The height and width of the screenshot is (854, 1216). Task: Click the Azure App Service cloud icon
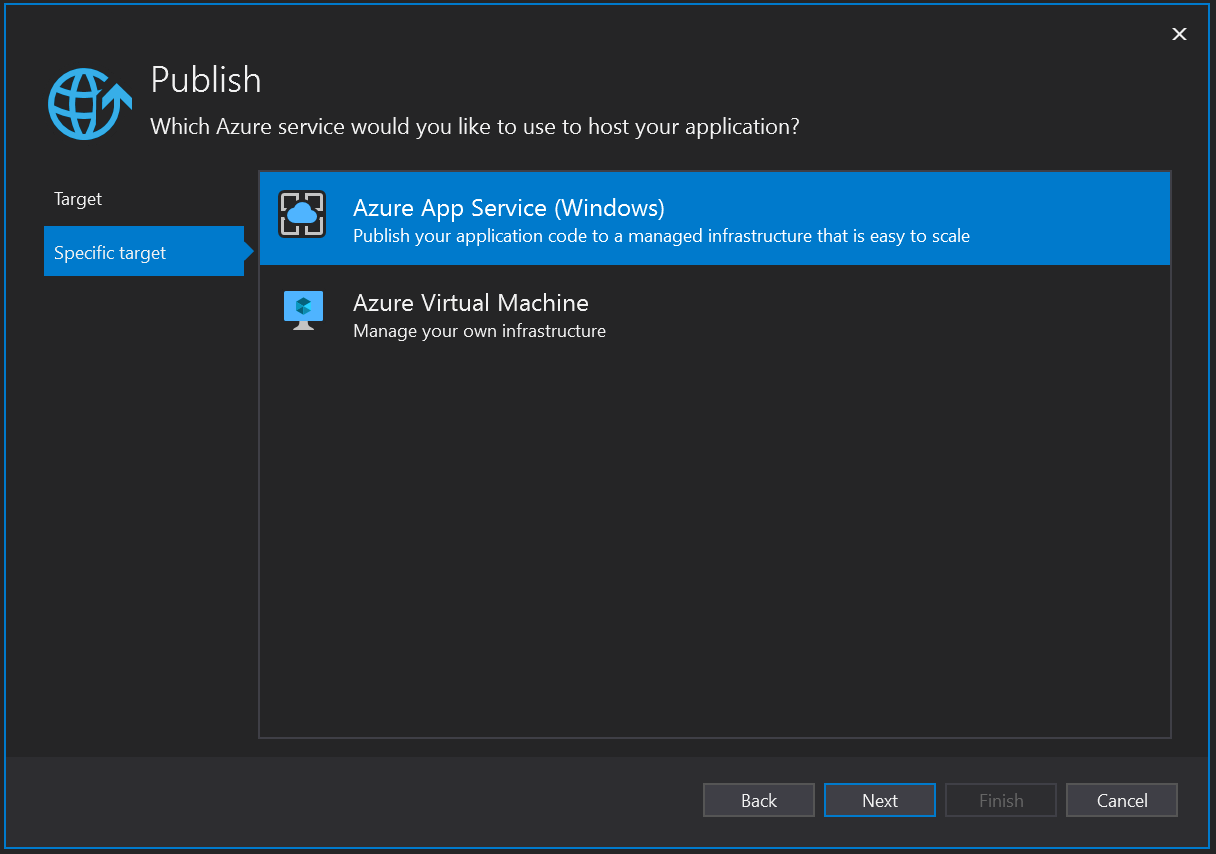tap(302, 214)
